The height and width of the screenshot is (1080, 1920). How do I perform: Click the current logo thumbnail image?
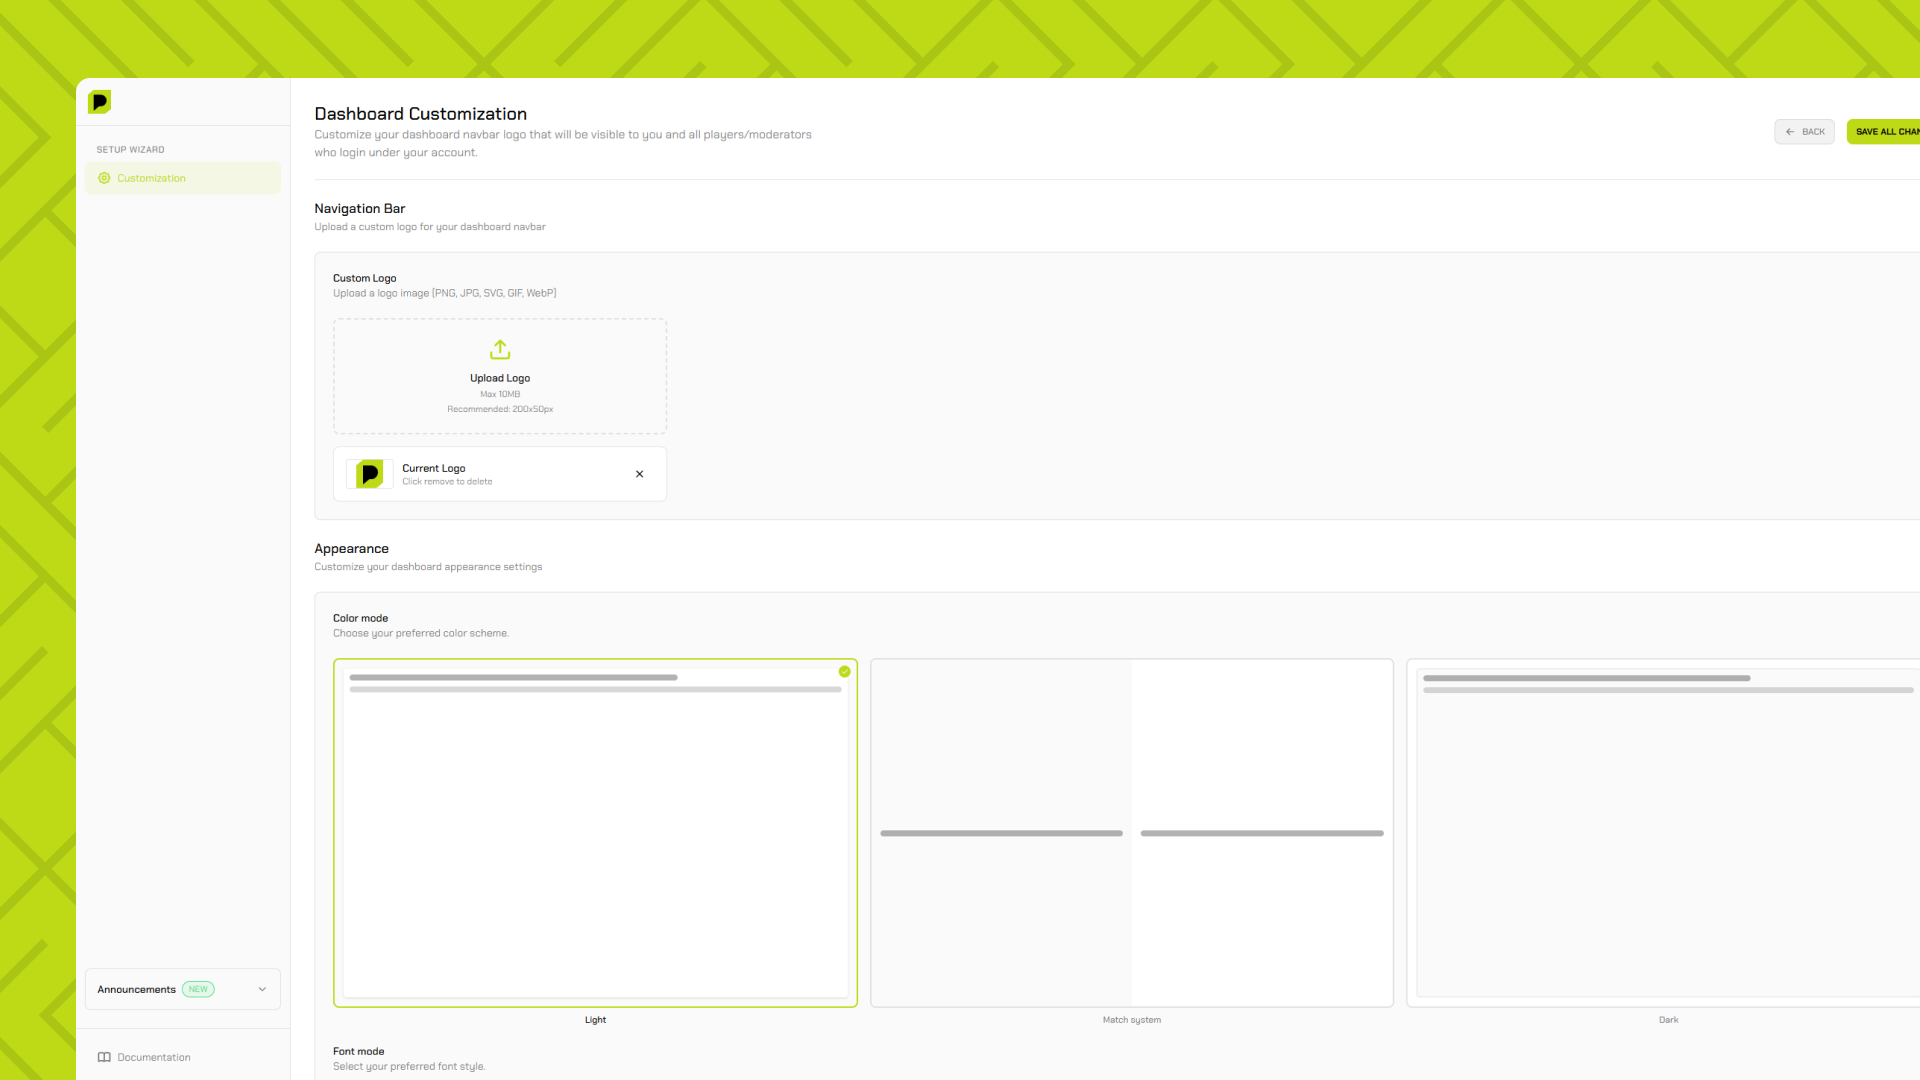pos(369,474)
